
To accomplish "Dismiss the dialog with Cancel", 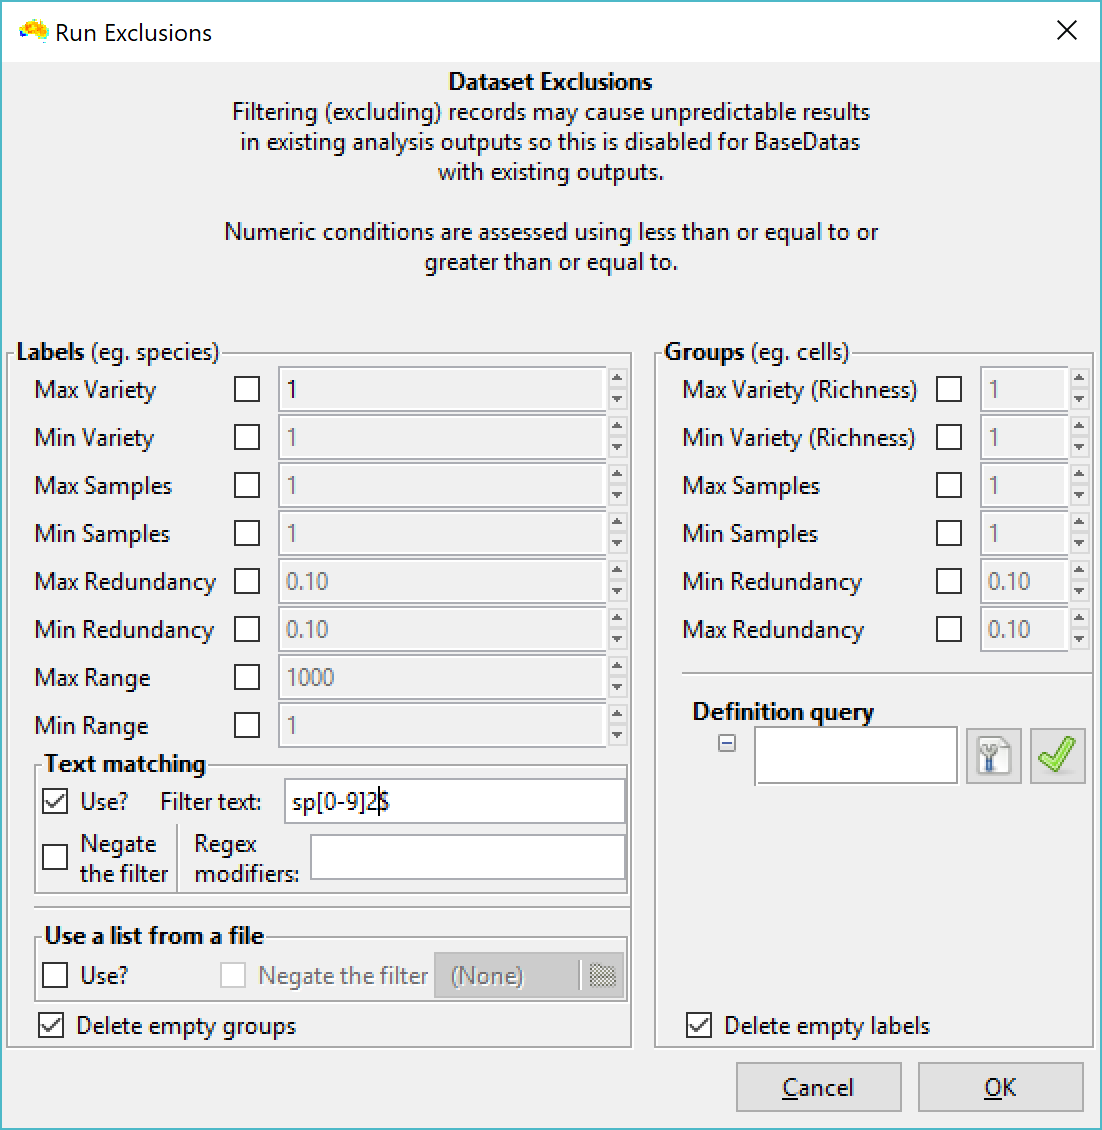I will click(818, 1087).
